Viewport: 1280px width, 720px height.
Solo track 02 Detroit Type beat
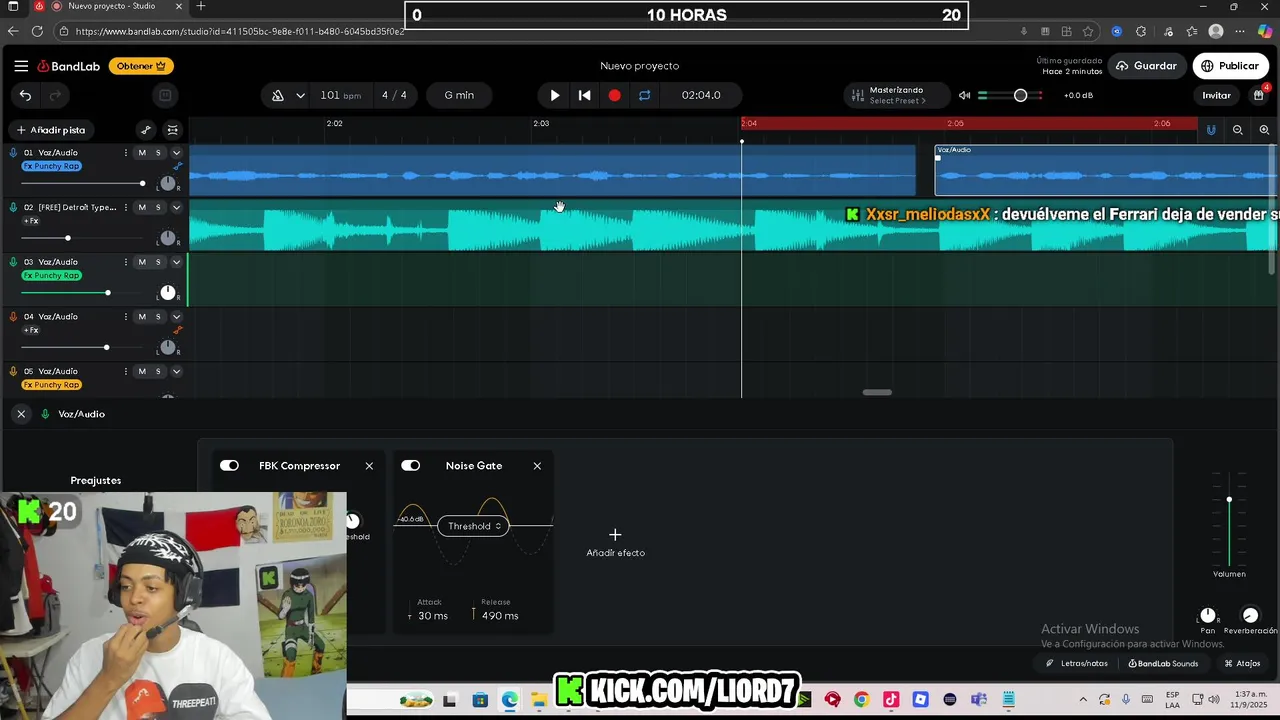[158, 208]
